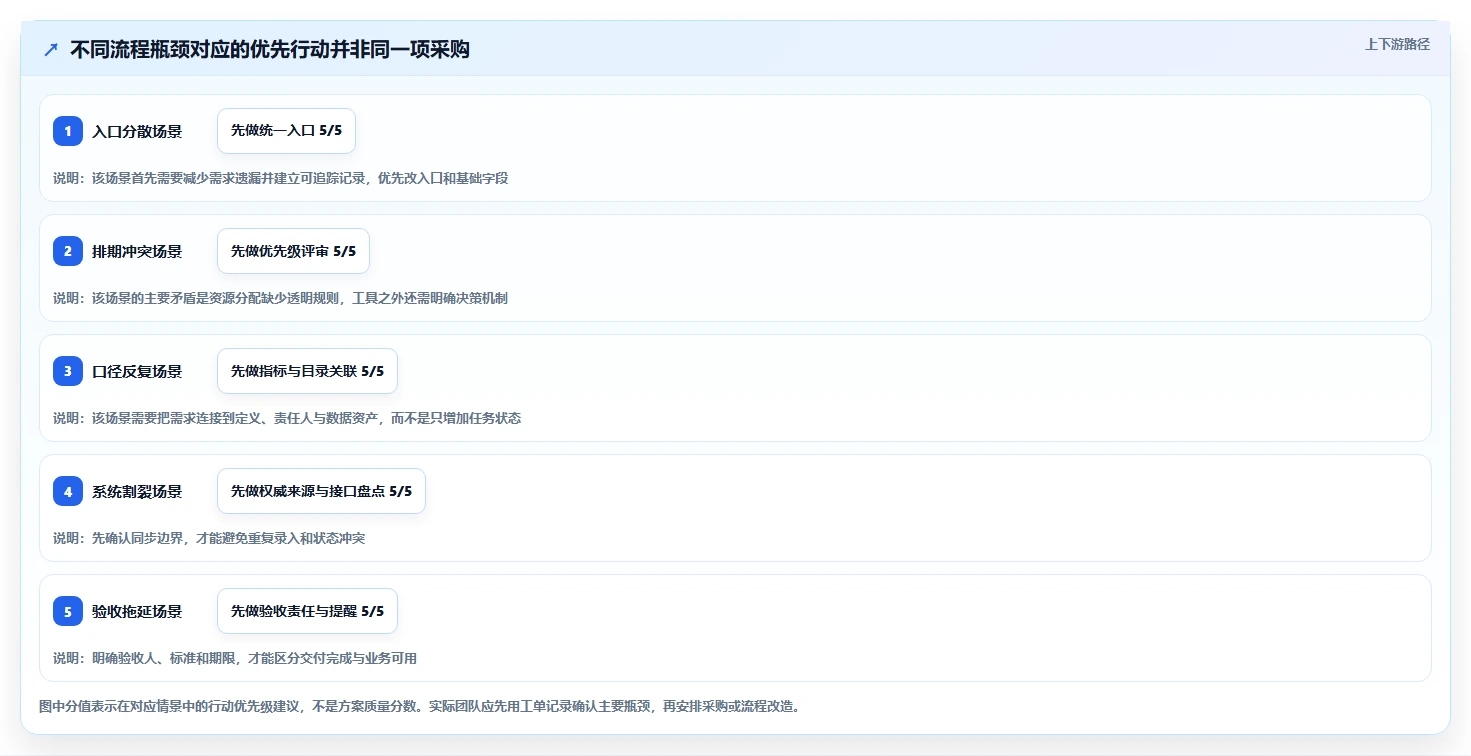The image size is (1471, 756).
Task: Click the number 1 step badge
Action: tap(68, 131)
